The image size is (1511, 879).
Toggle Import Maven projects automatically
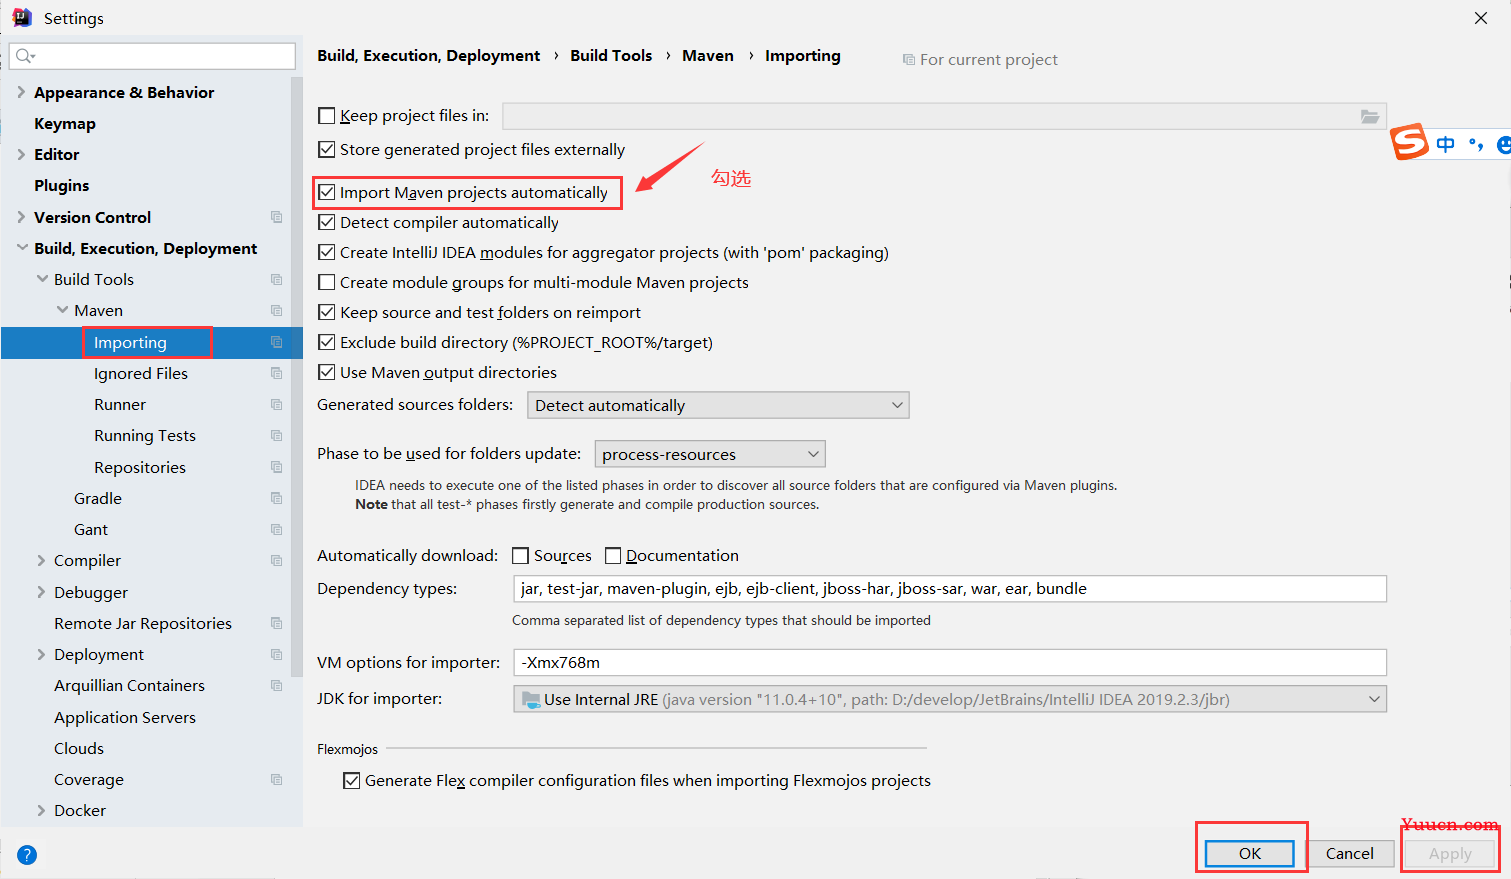pyautogui.click(x=326, y=192)
